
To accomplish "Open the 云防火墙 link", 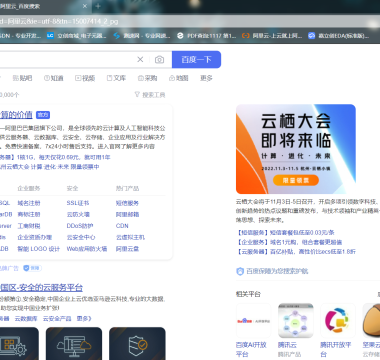I will click(x=78, y=214).
